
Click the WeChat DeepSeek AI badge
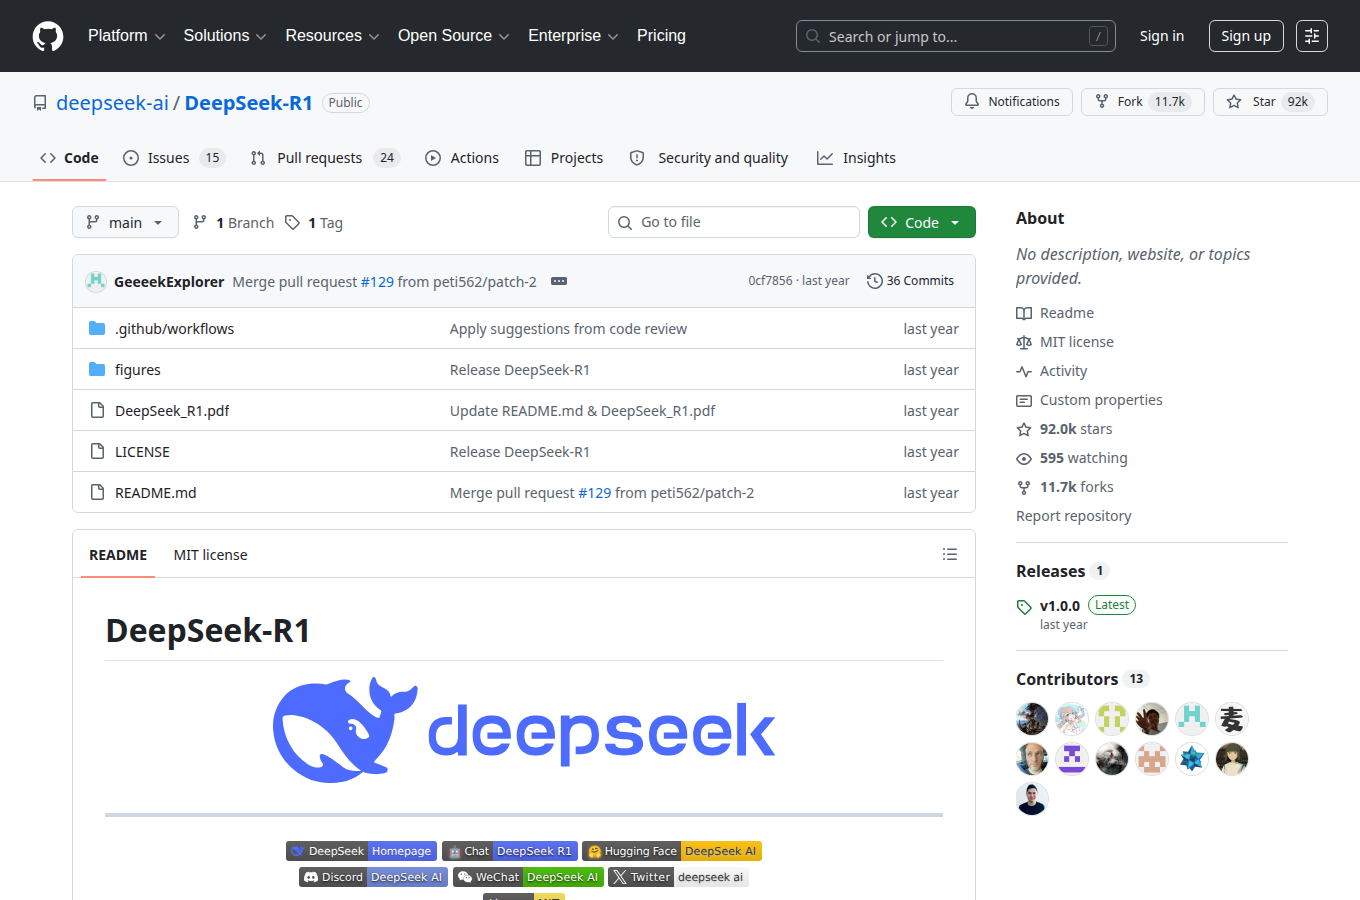(529, 877)
